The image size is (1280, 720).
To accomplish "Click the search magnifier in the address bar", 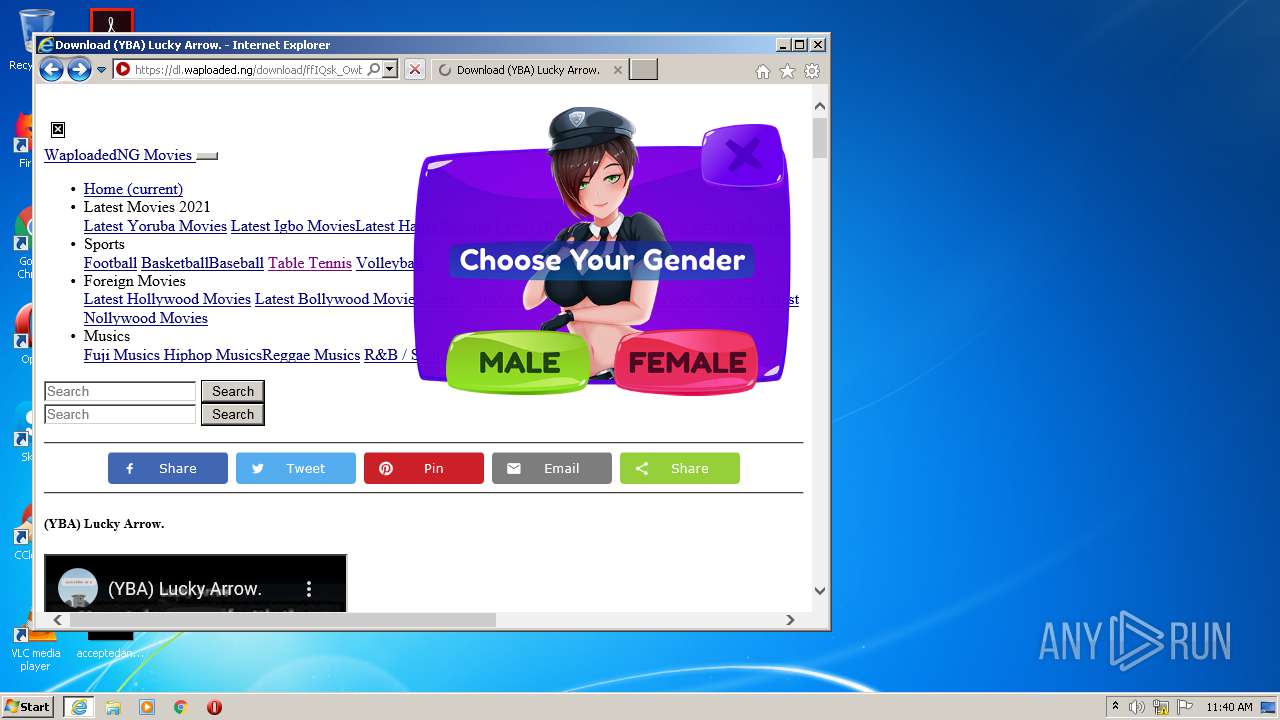I will click(374, 70).
